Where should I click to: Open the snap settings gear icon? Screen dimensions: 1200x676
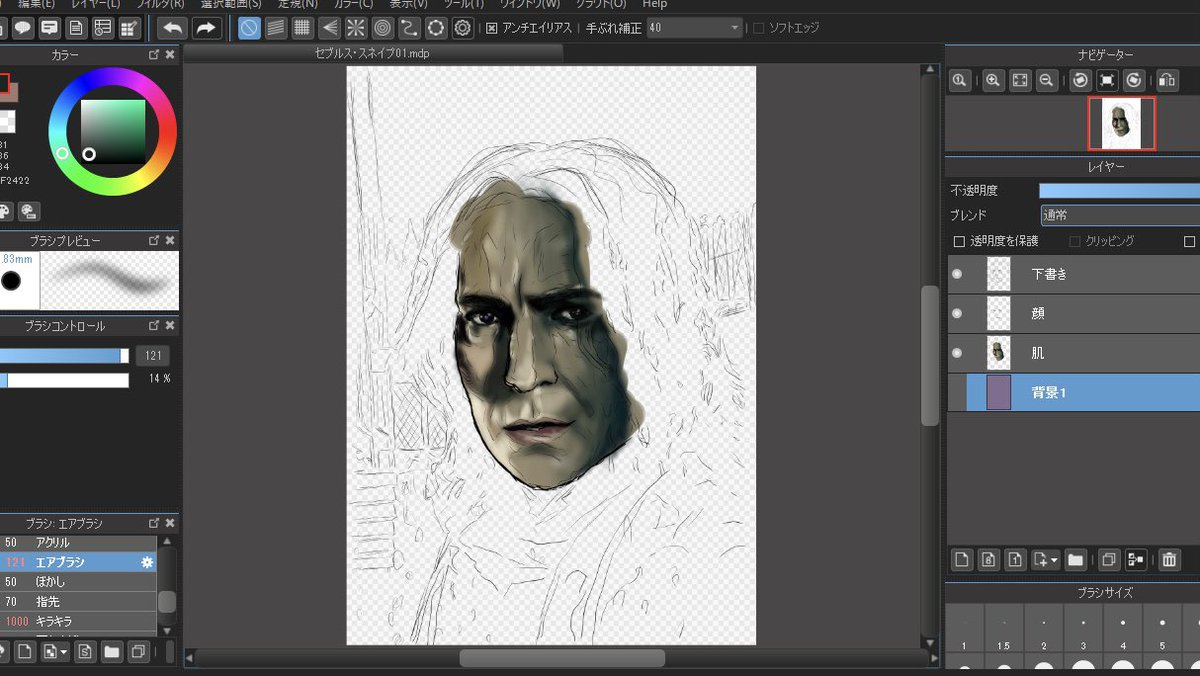tap(462, 28)
